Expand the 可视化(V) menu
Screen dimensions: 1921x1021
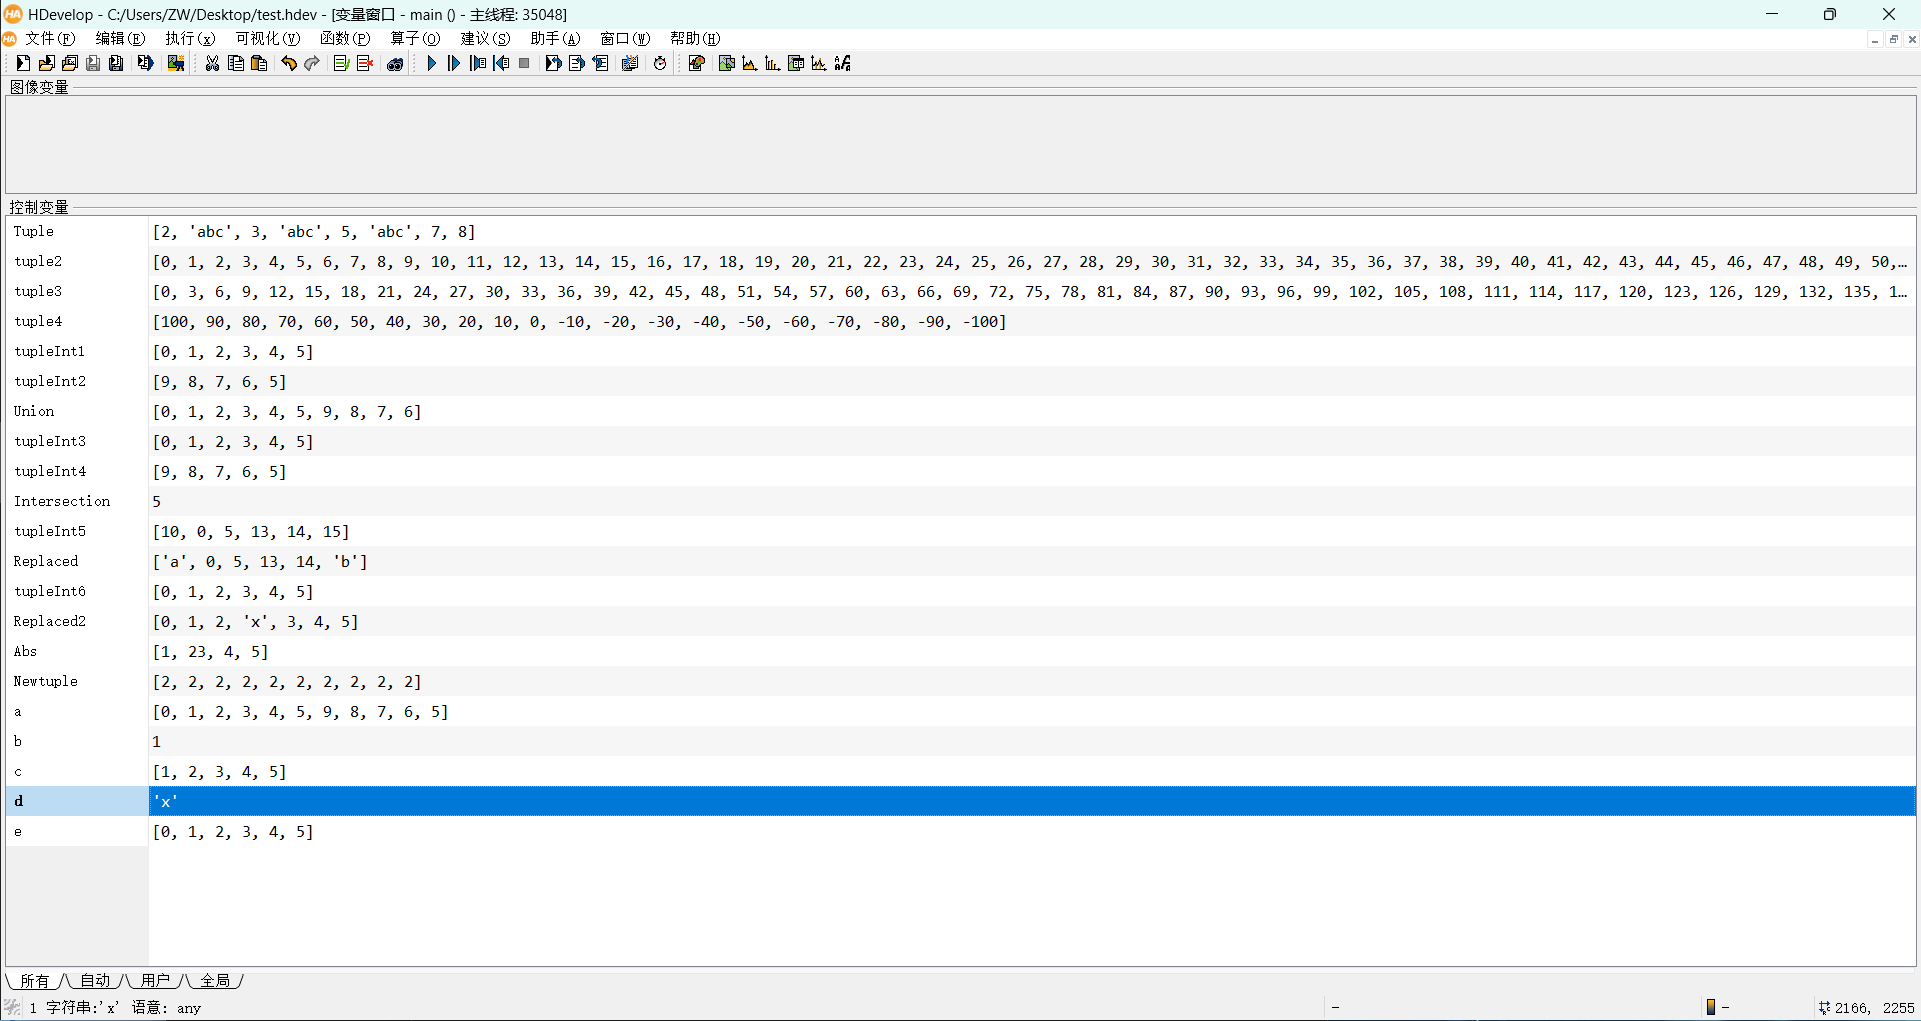tap(267, 38)
